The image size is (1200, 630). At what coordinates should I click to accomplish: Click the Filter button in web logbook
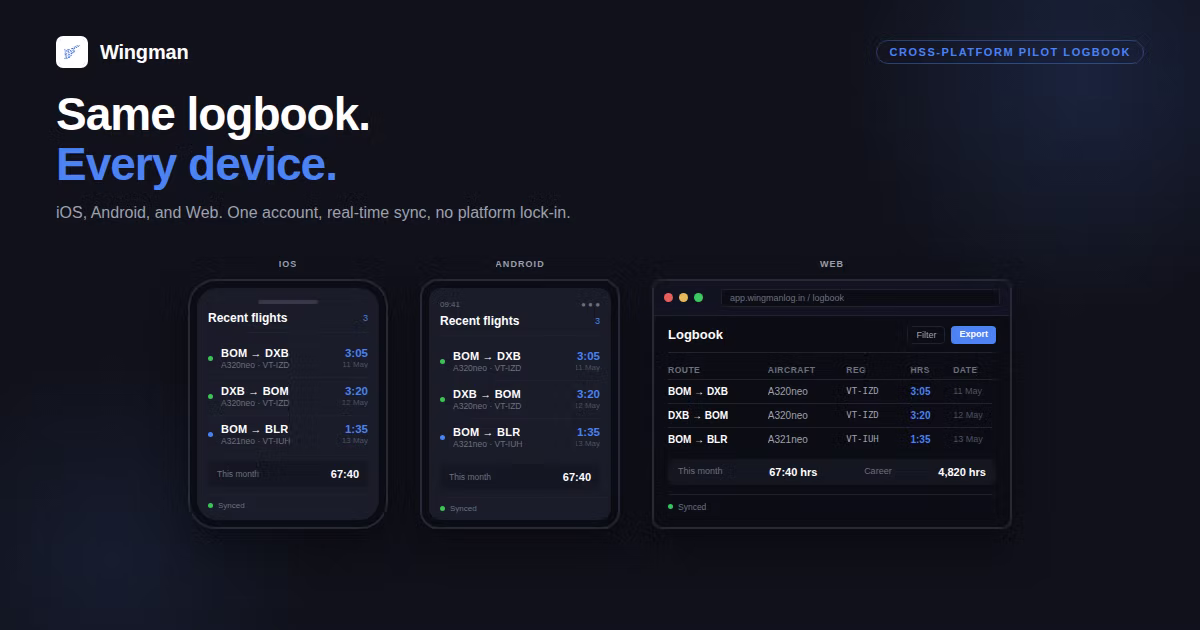tap(926, 335)
